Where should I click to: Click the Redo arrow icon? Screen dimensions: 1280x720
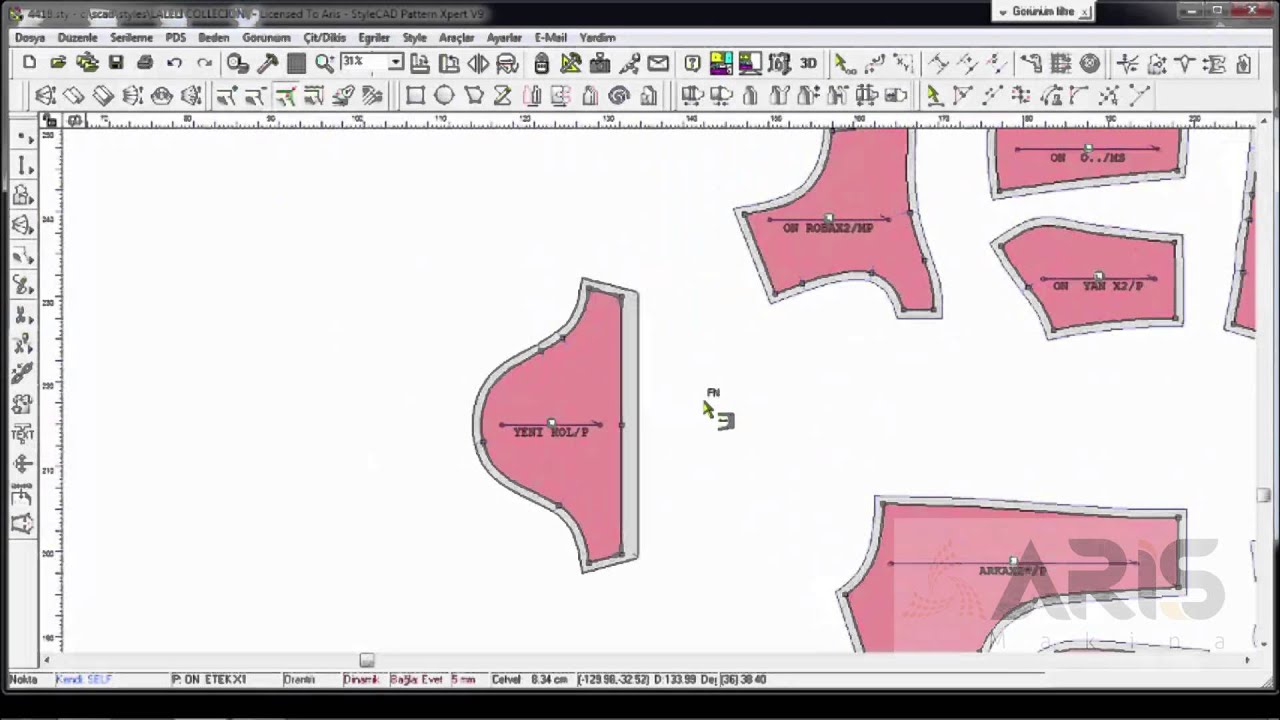click(x=204, y=63)
